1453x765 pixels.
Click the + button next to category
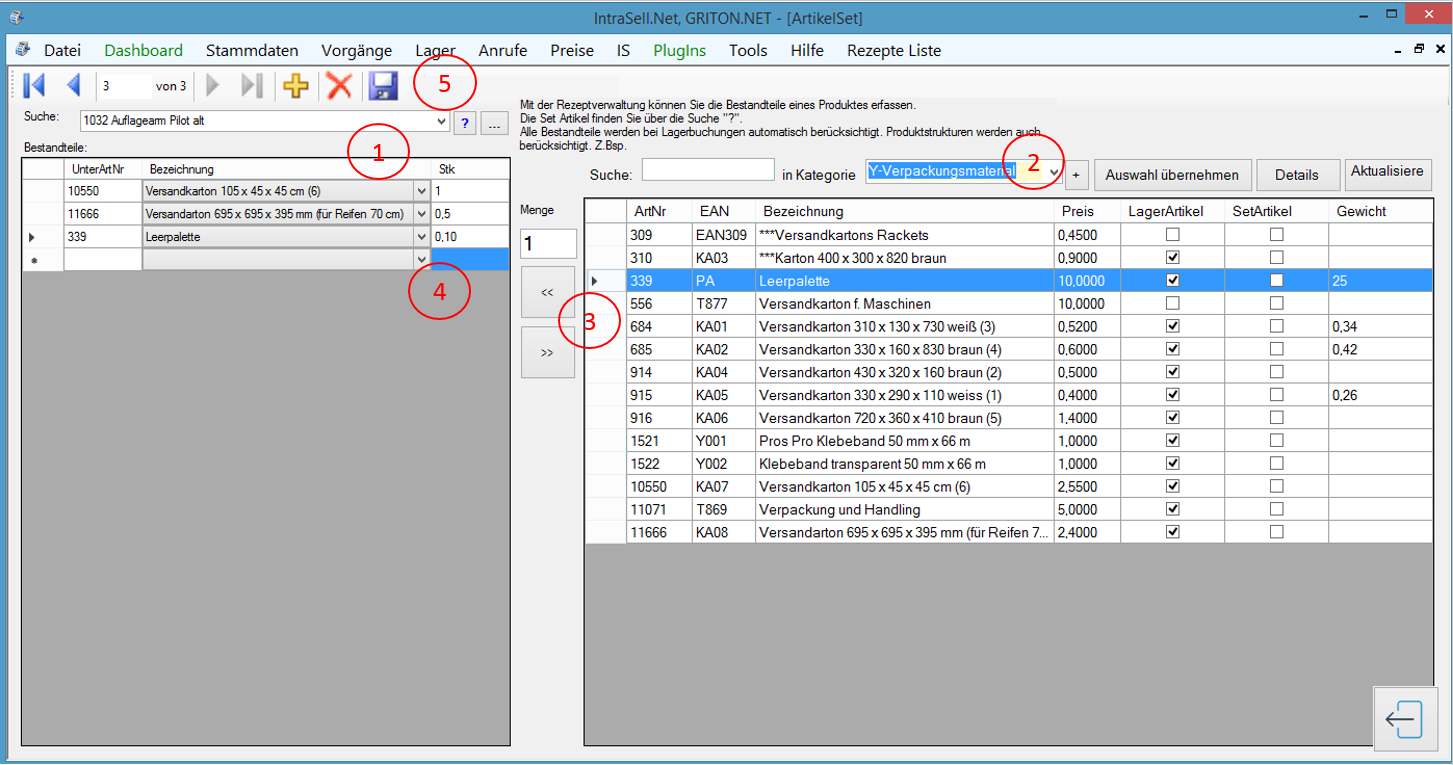click(1076, 174)
